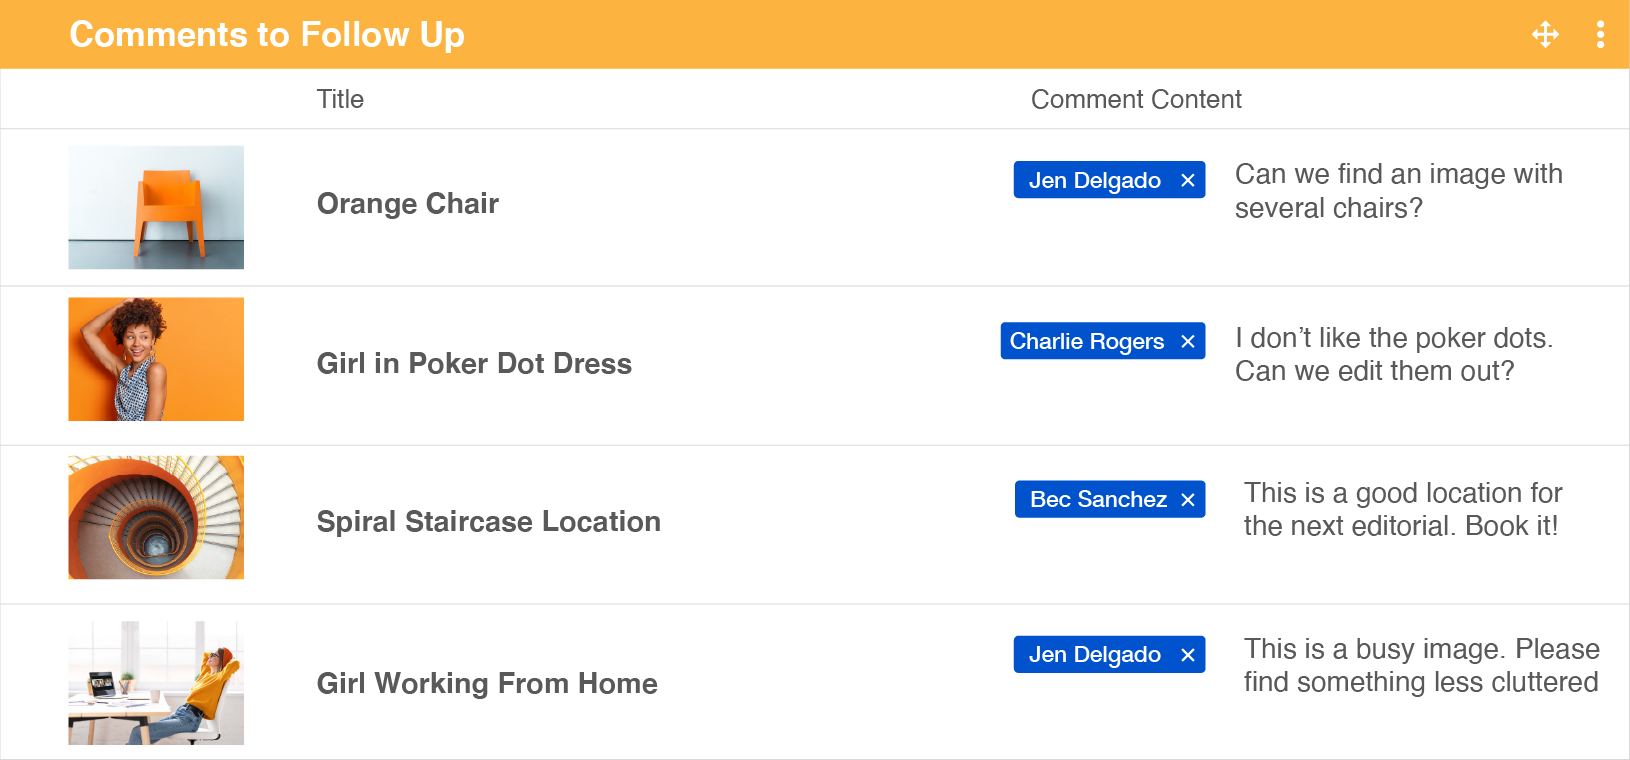Select the Girl Working From Home title
The image size is (1630, 760).
click(487, 683)
